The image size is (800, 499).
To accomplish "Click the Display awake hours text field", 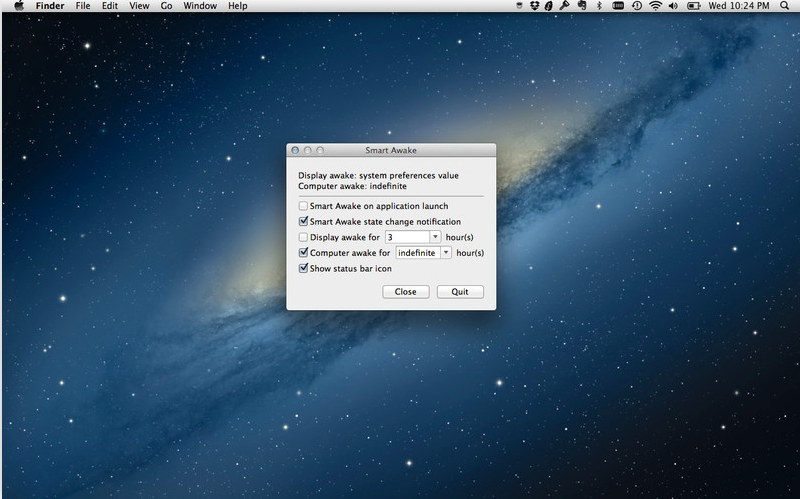I will 407,237.
